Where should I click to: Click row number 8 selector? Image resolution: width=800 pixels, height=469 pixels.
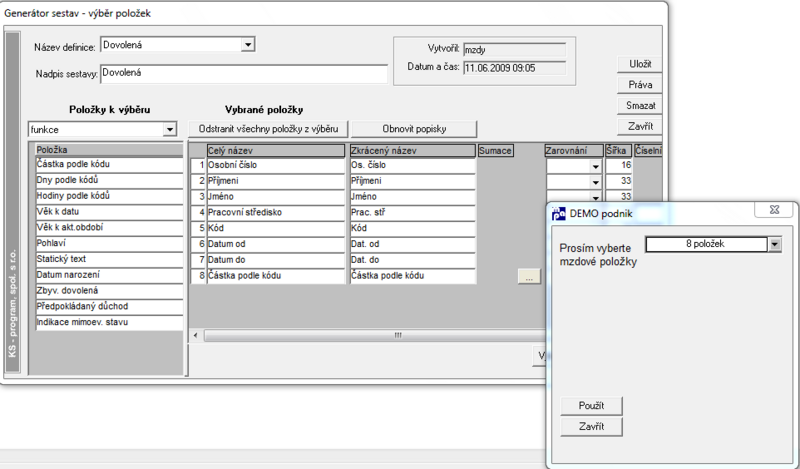coord(198,276)
